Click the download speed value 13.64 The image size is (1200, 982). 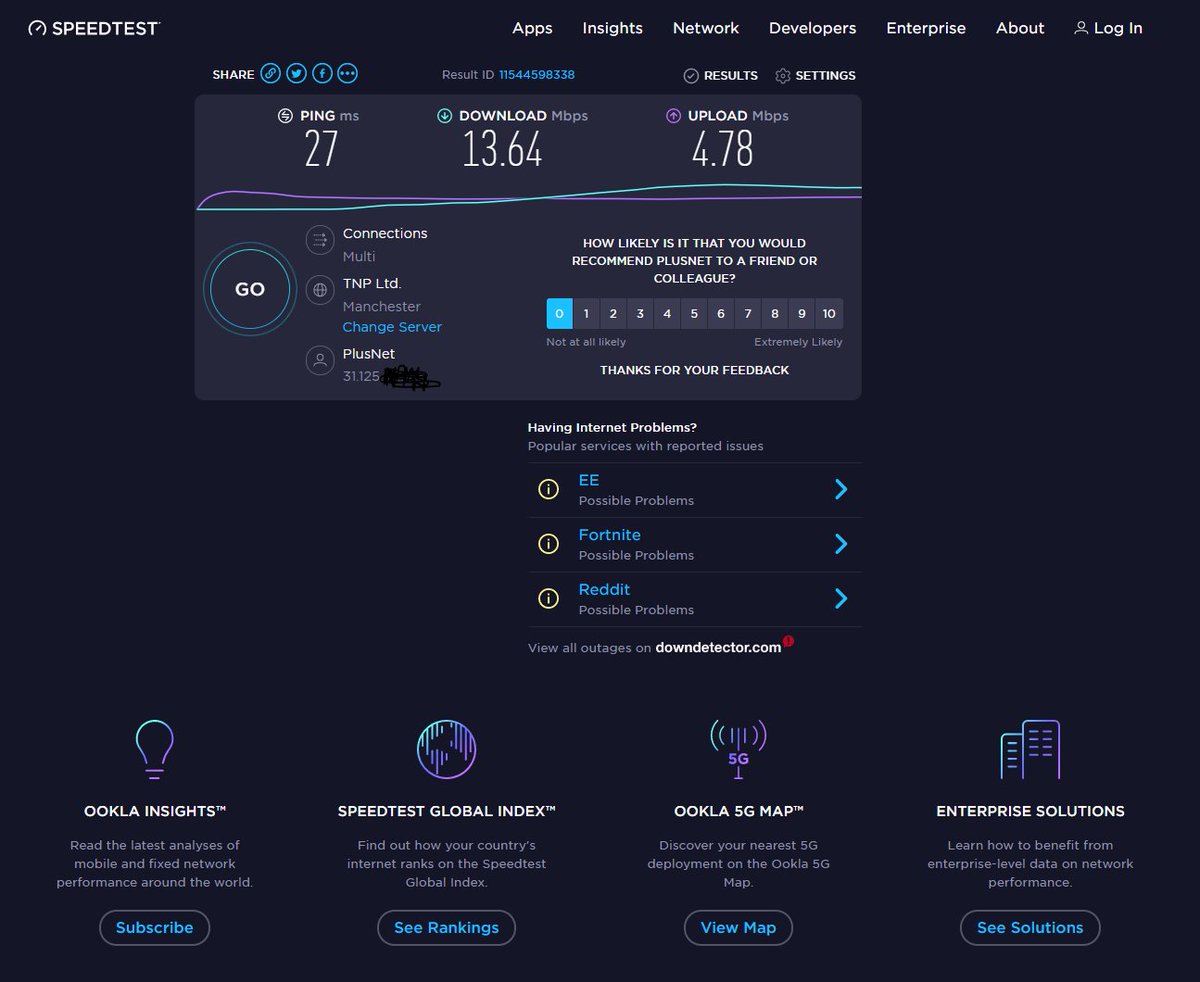point(502,150)
